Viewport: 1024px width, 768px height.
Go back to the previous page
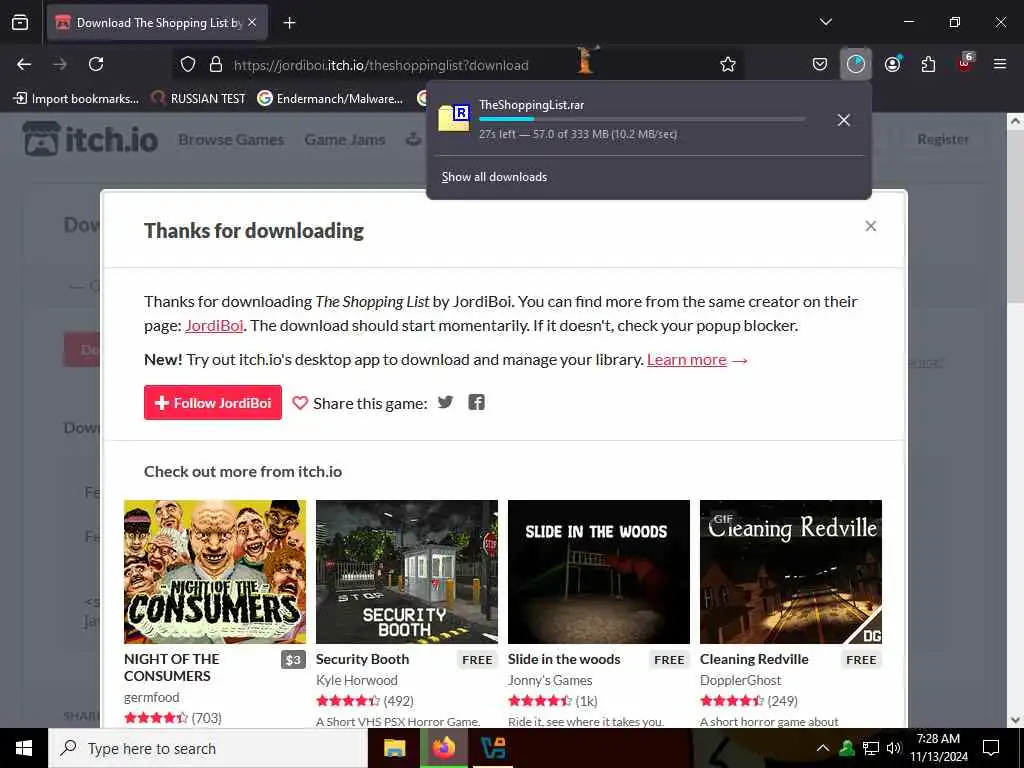tap(24, 64)
